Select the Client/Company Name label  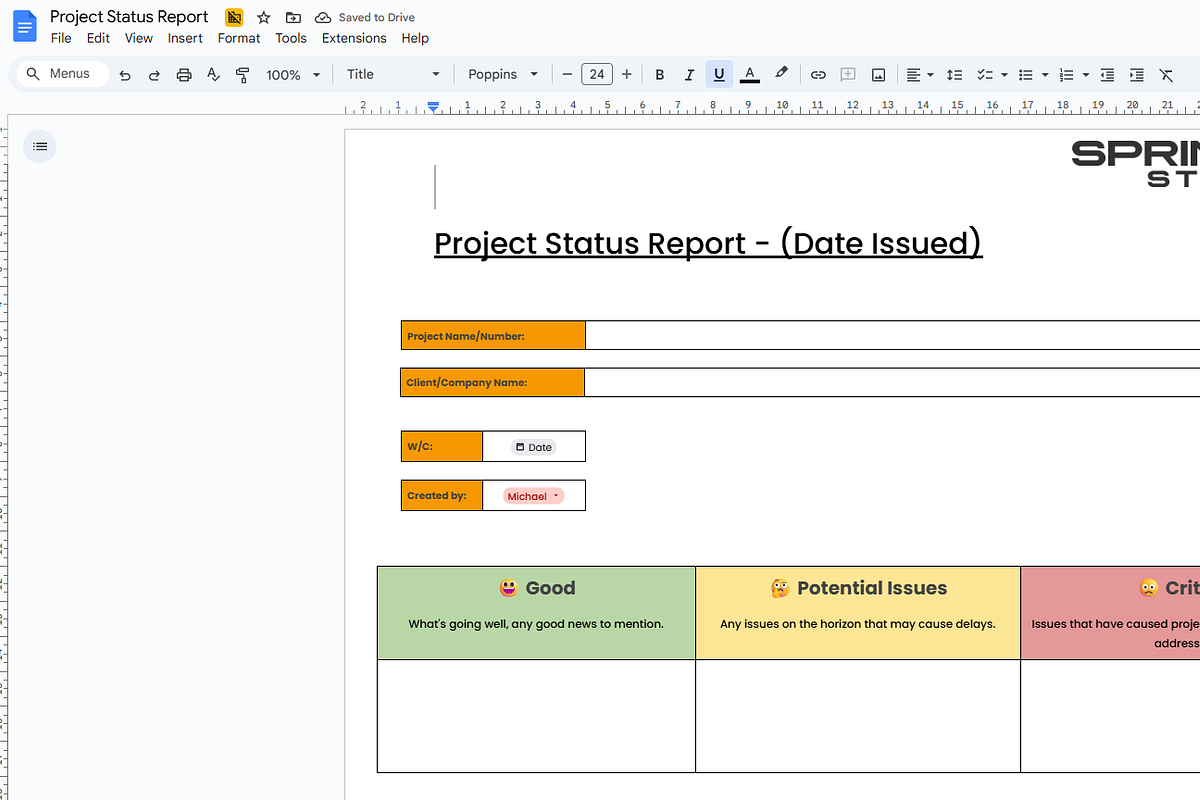point(466,383)
